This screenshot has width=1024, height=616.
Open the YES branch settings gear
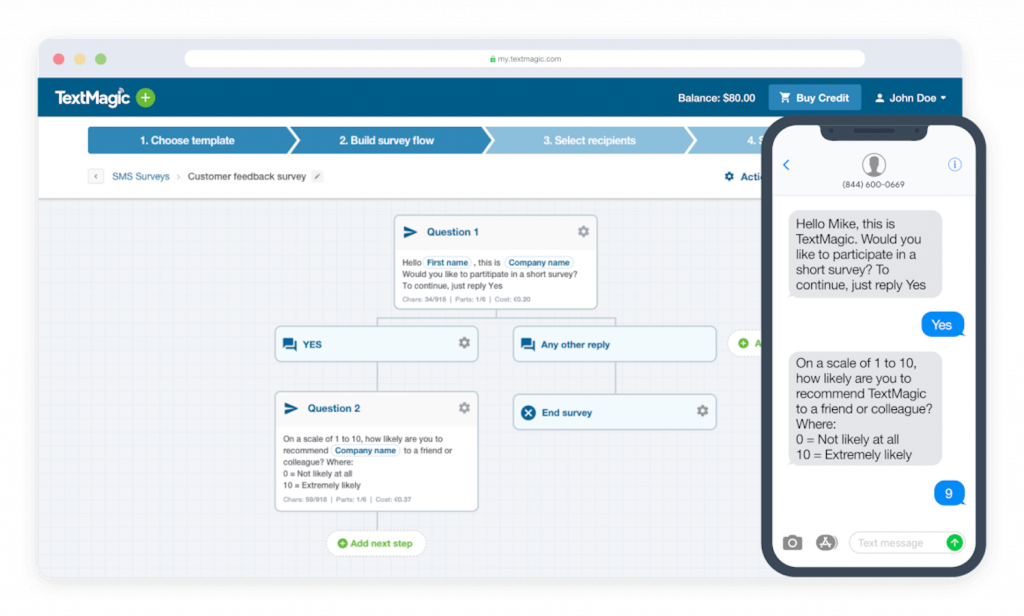[464, 343]
